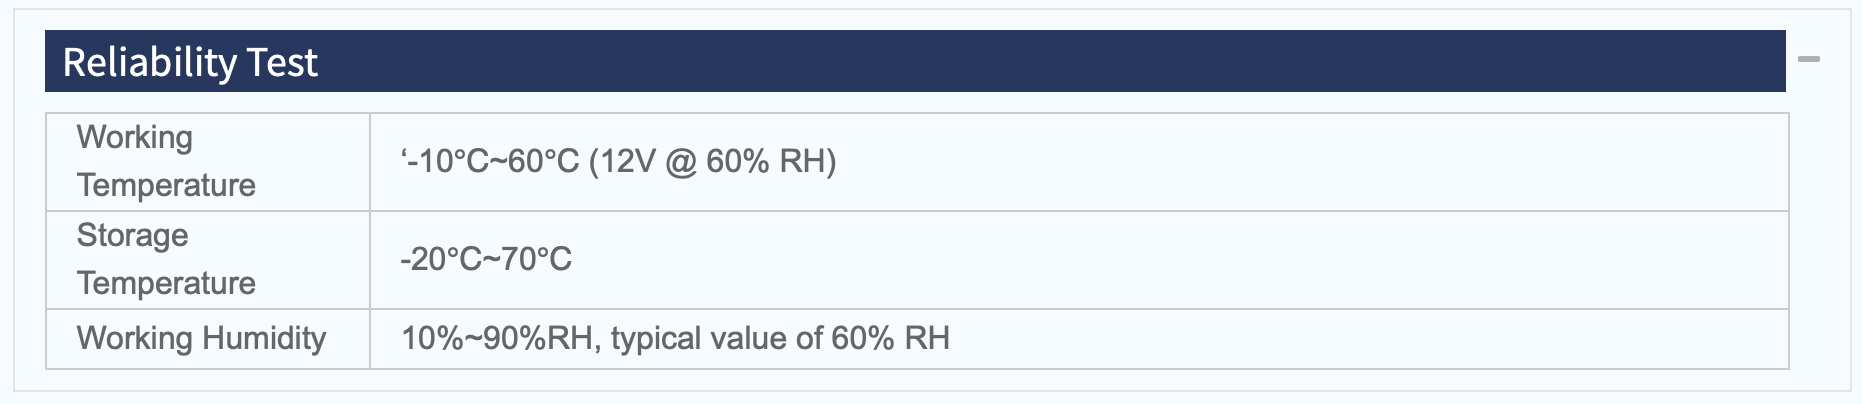Viewport: 1862px width, 404px height.
Task: Select the Storage Temperature label cell
Action: coord(208,259)
